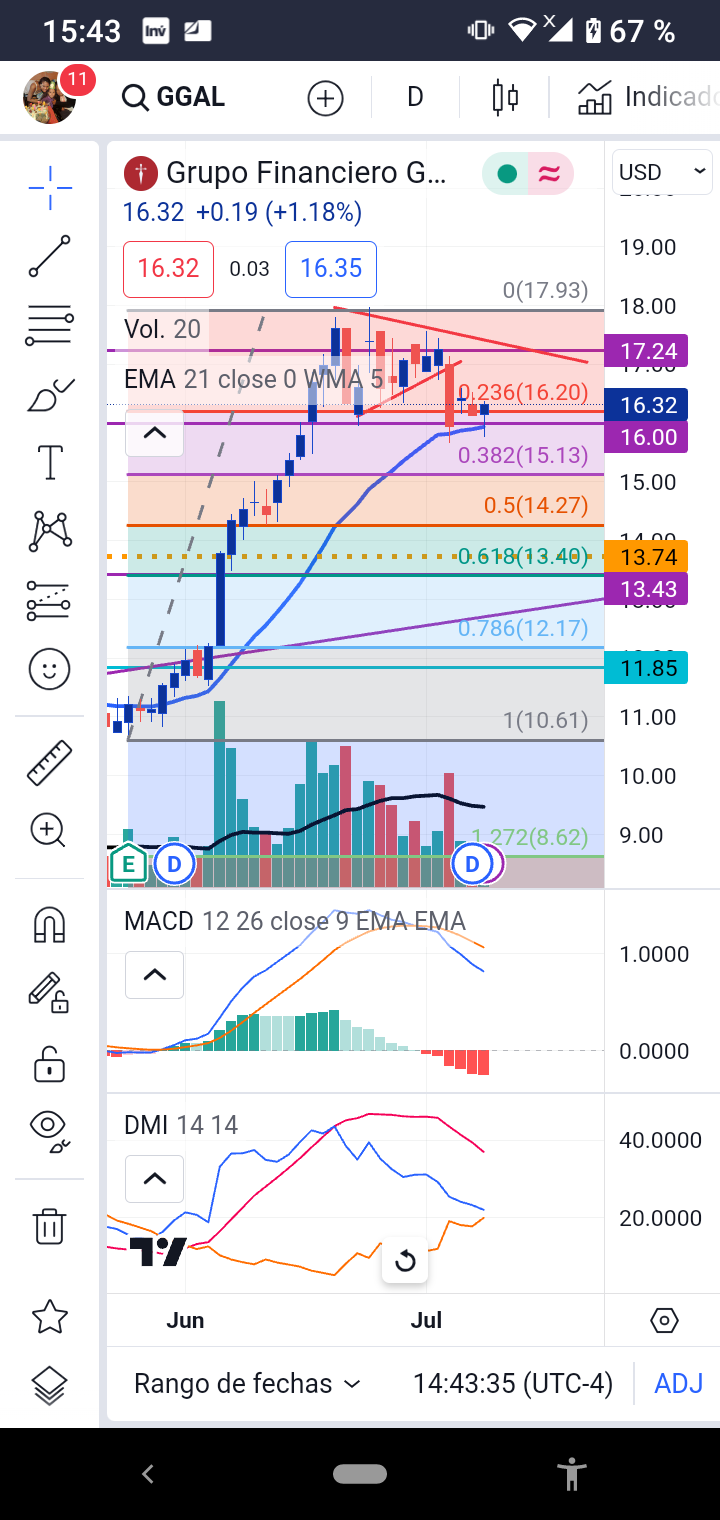Click the 13.74 orange price label
The height and width of the screenshot is (1520, 720).
[647, 557]
